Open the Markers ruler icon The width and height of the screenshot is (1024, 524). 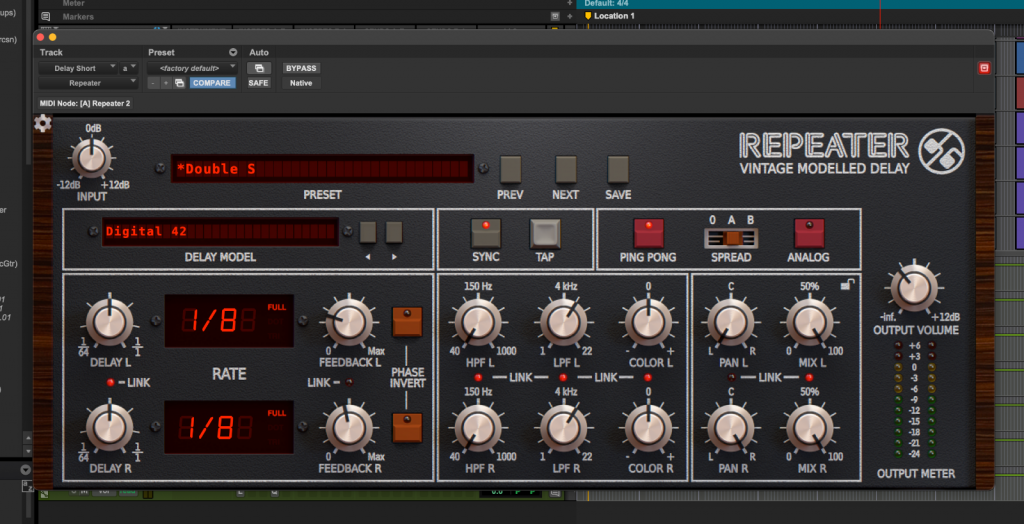45,16
